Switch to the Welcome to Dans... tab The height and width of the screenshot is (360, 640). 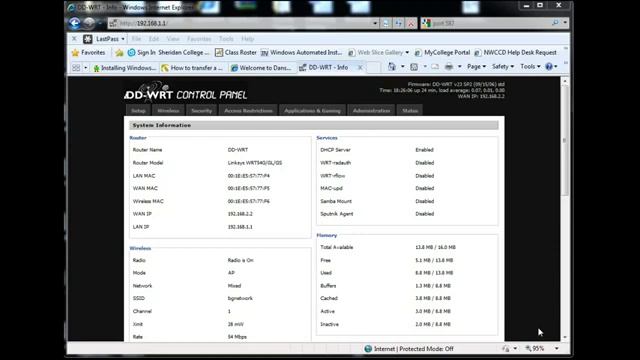[261, 68]
